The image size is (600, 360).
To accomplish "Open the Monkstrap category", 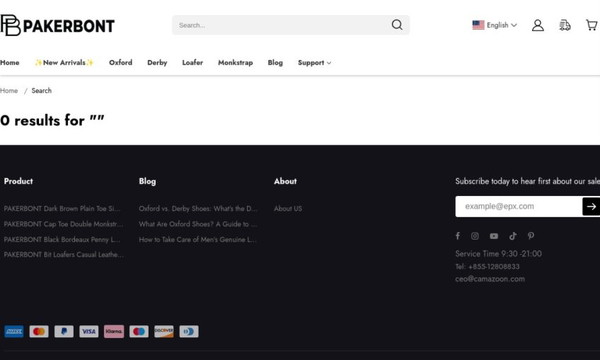I will point(235,63).
